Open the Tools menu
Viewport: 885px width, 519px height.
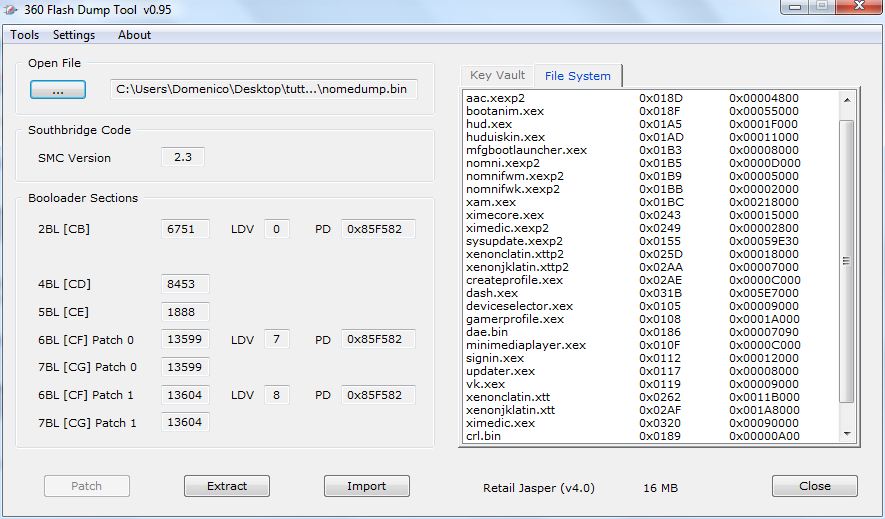(x=25, y=35)
